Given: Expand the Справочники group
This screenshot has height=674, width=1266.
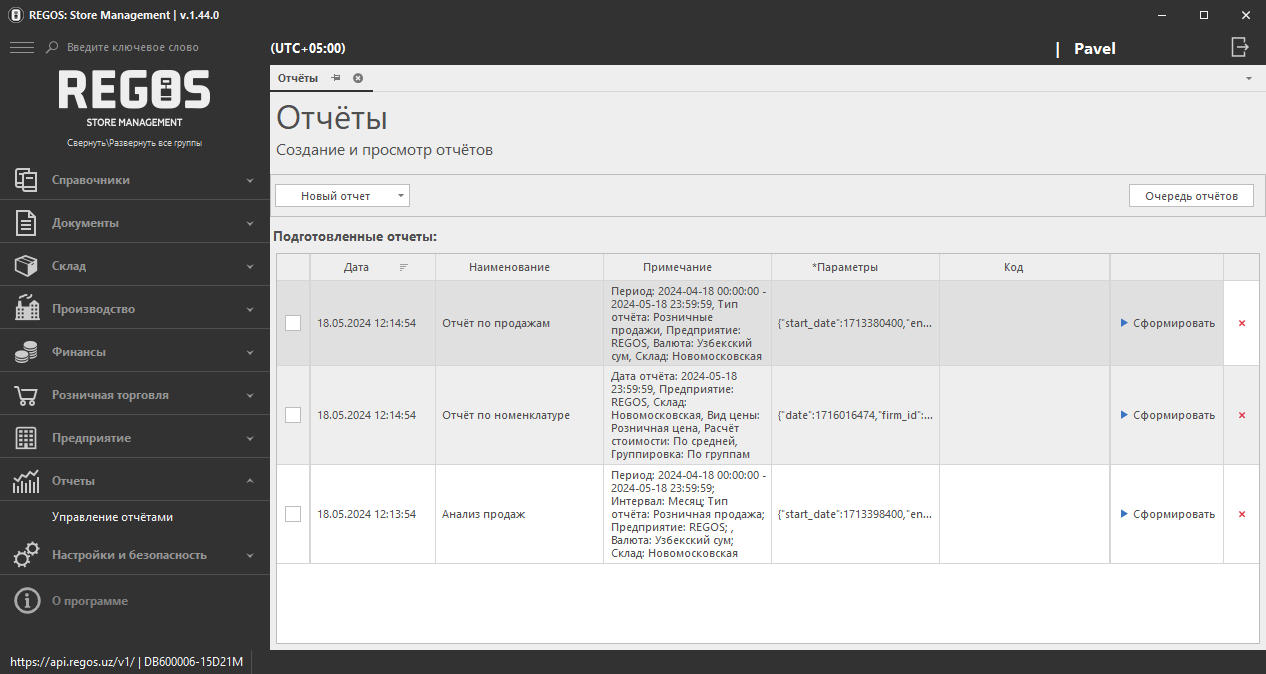Looking at the screenshot, I should click(134, 180).
